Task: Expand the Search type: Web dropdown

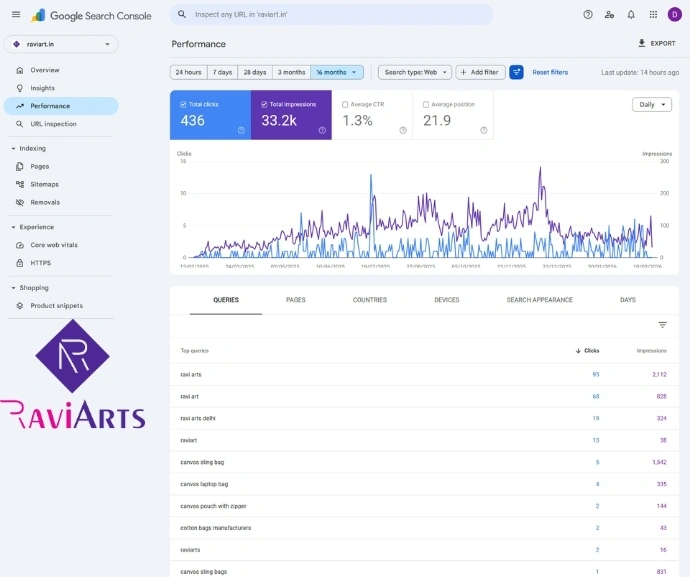Action: [414, 72]
